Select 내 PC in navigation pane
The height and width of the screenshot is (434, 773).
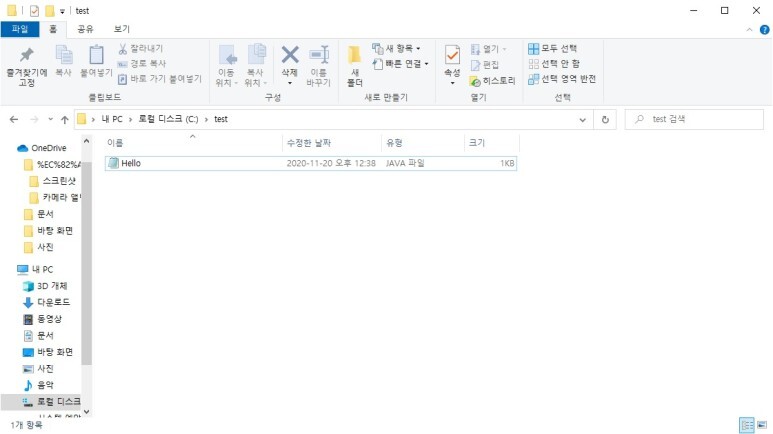pos(35,269)
